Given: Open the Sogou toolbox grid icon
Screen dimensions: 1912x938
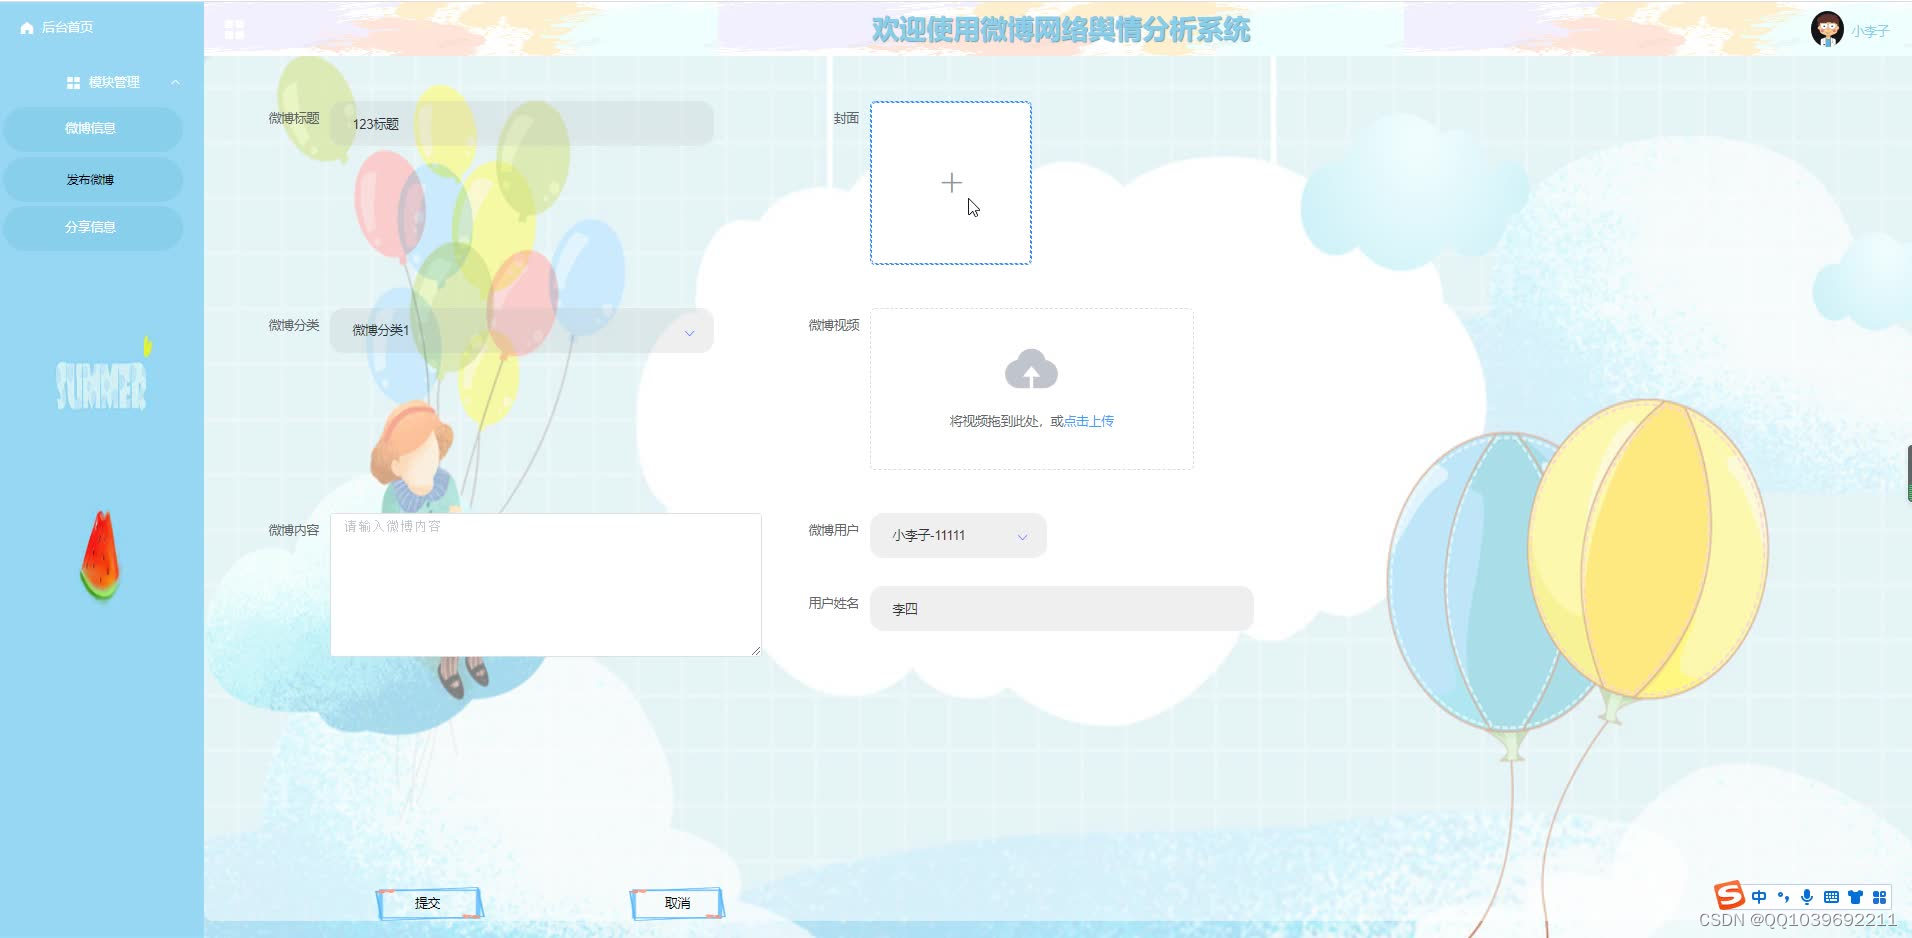Looking at the screenshot, I should (x=1879, y=897).
